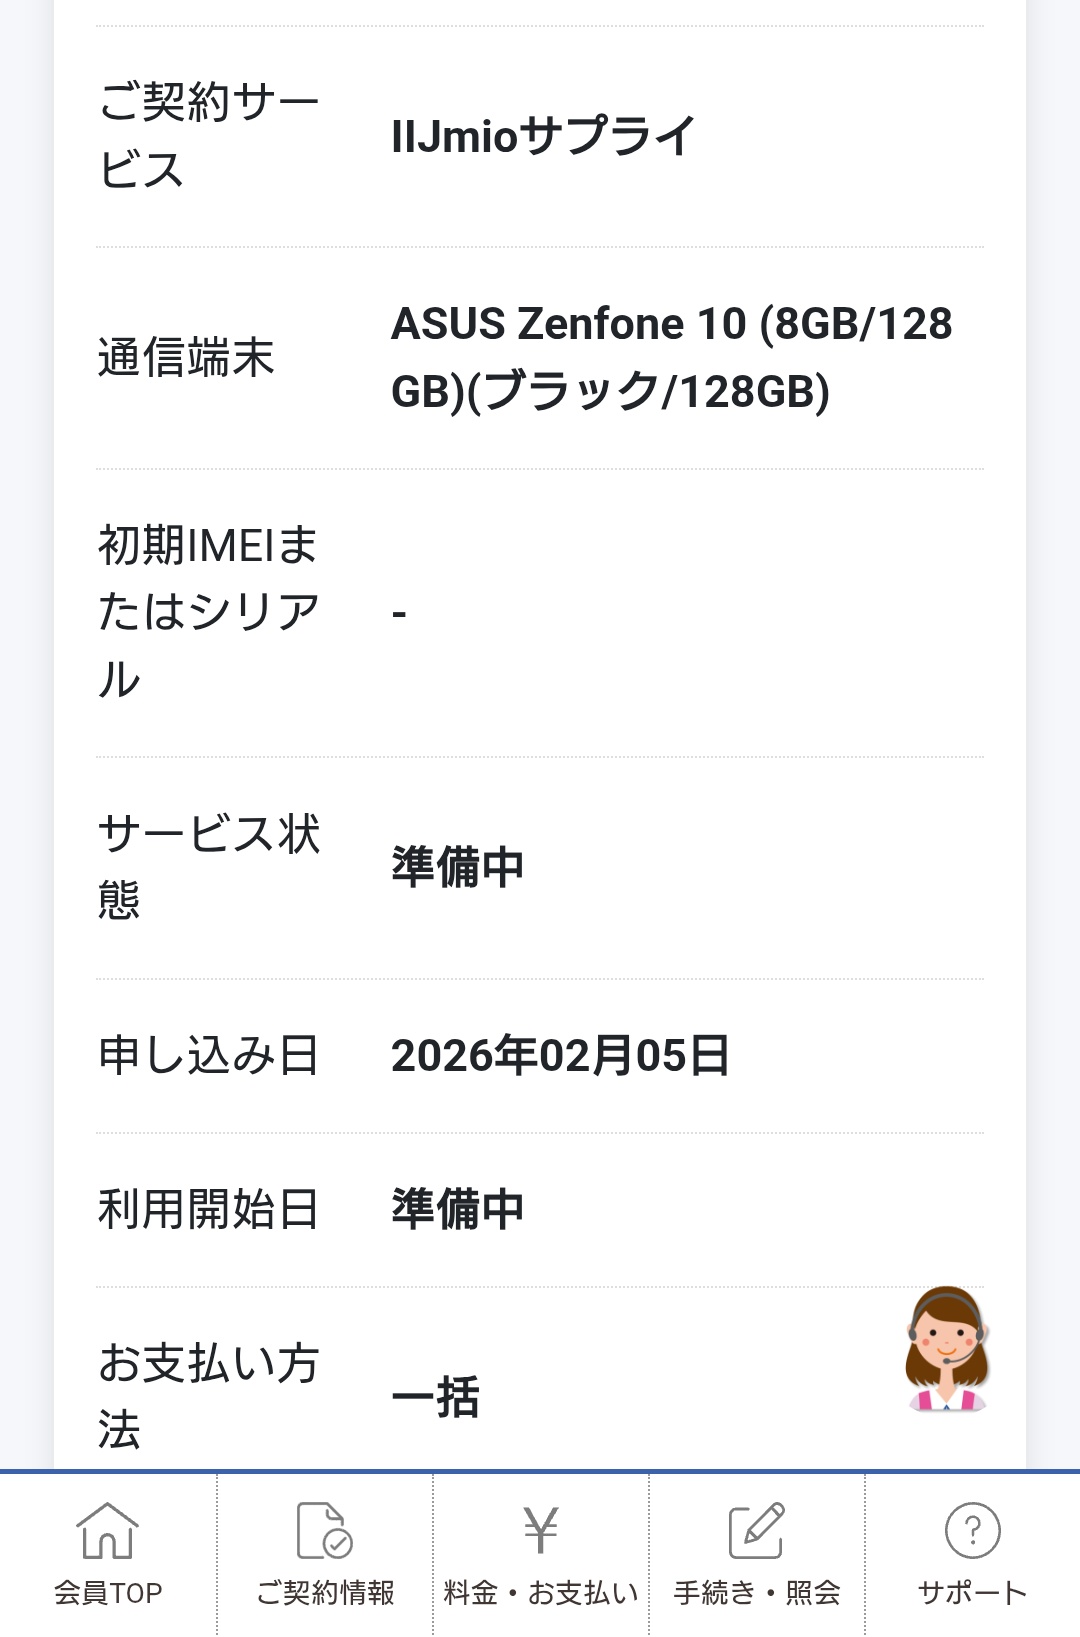Select the pencil edit icon for 手続き・照会
The width and height of the screenshot is (1080, 1637).
[x=756, y=1530]
